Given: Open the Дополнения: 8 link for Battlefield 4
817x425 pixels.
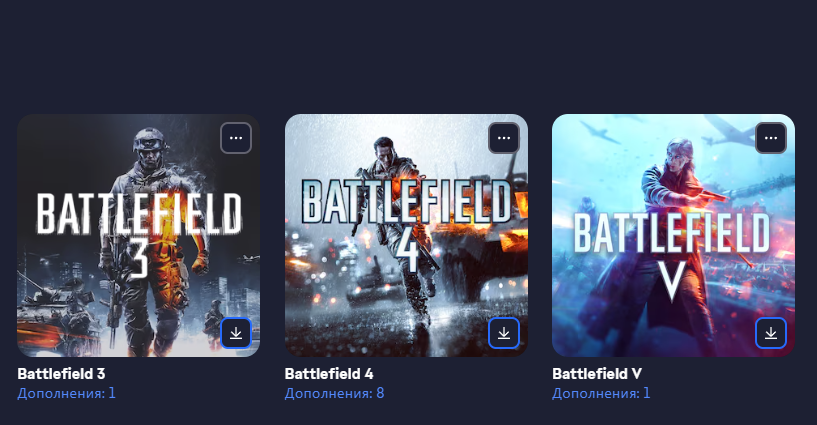Looking at the screenshot, I should 335,393.
